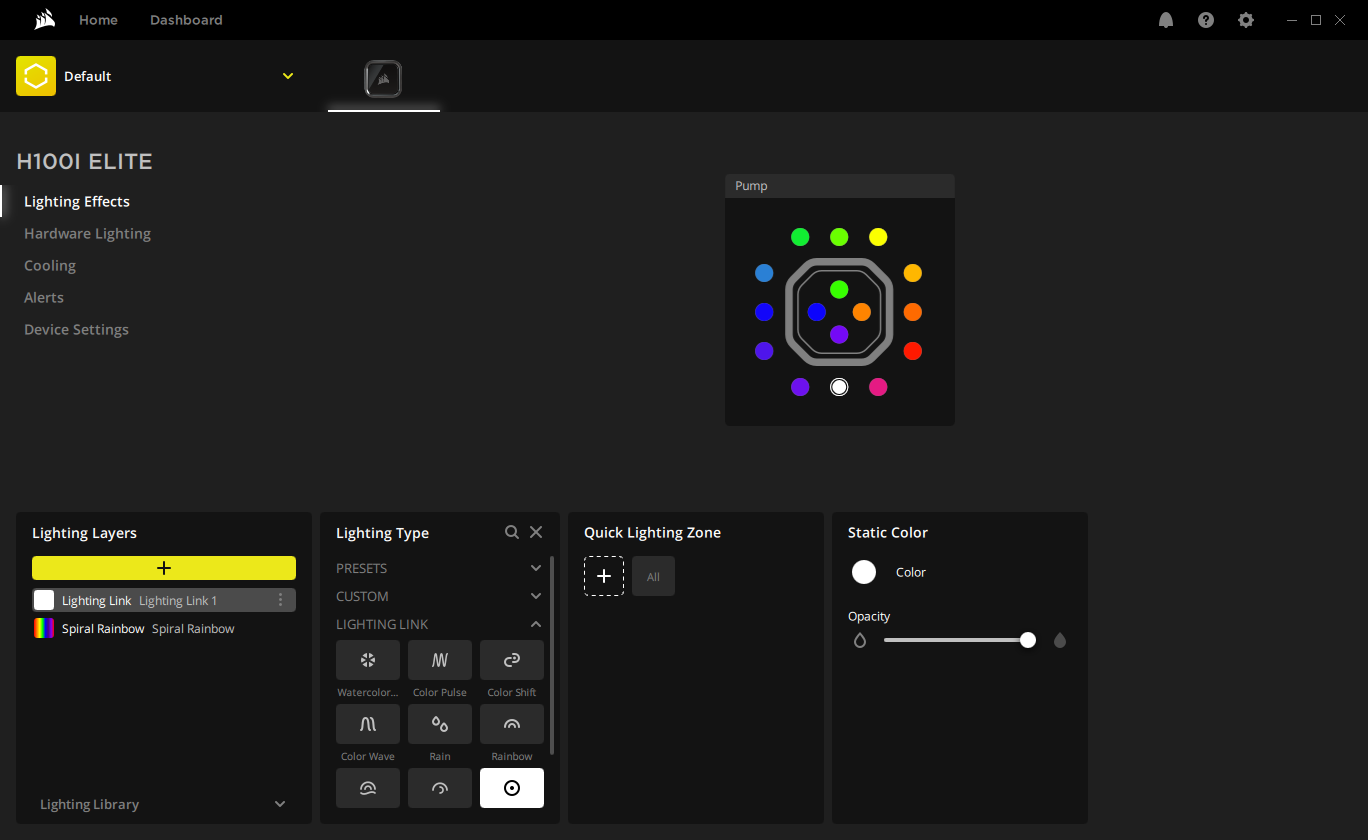Add a new quick lighting zone

pyautogui.click(x=604, y=576)
